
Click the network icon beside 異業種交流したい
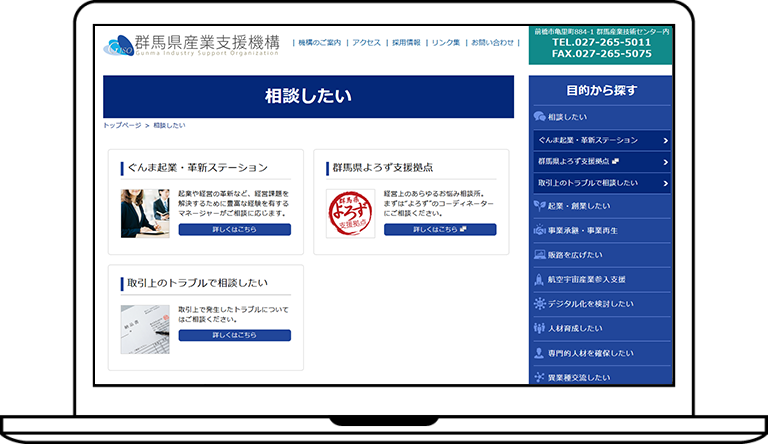pyautogui.click(x=539, y=377)
